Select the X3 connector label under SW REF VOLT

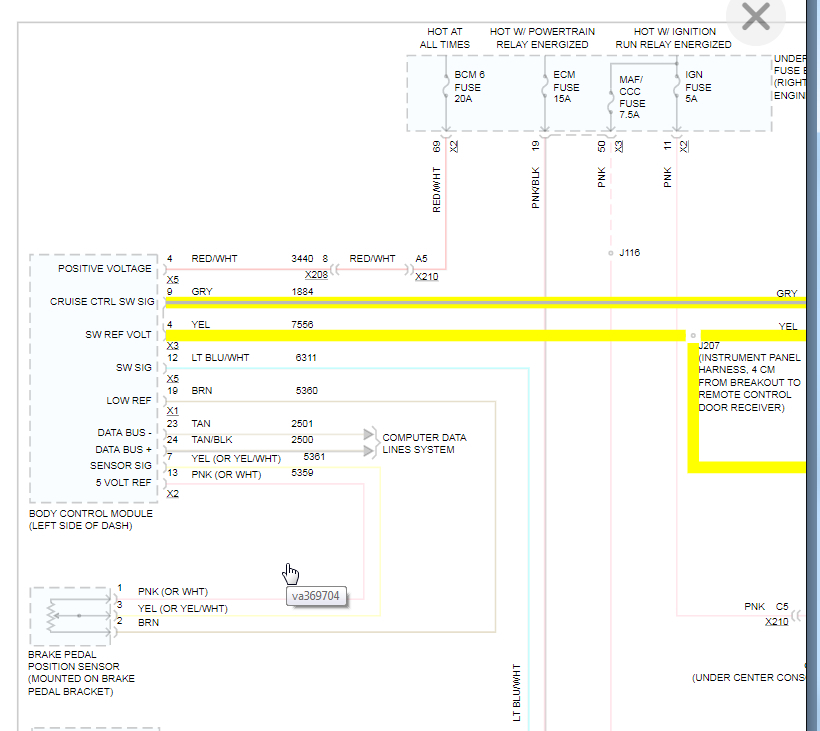[173, 346]
